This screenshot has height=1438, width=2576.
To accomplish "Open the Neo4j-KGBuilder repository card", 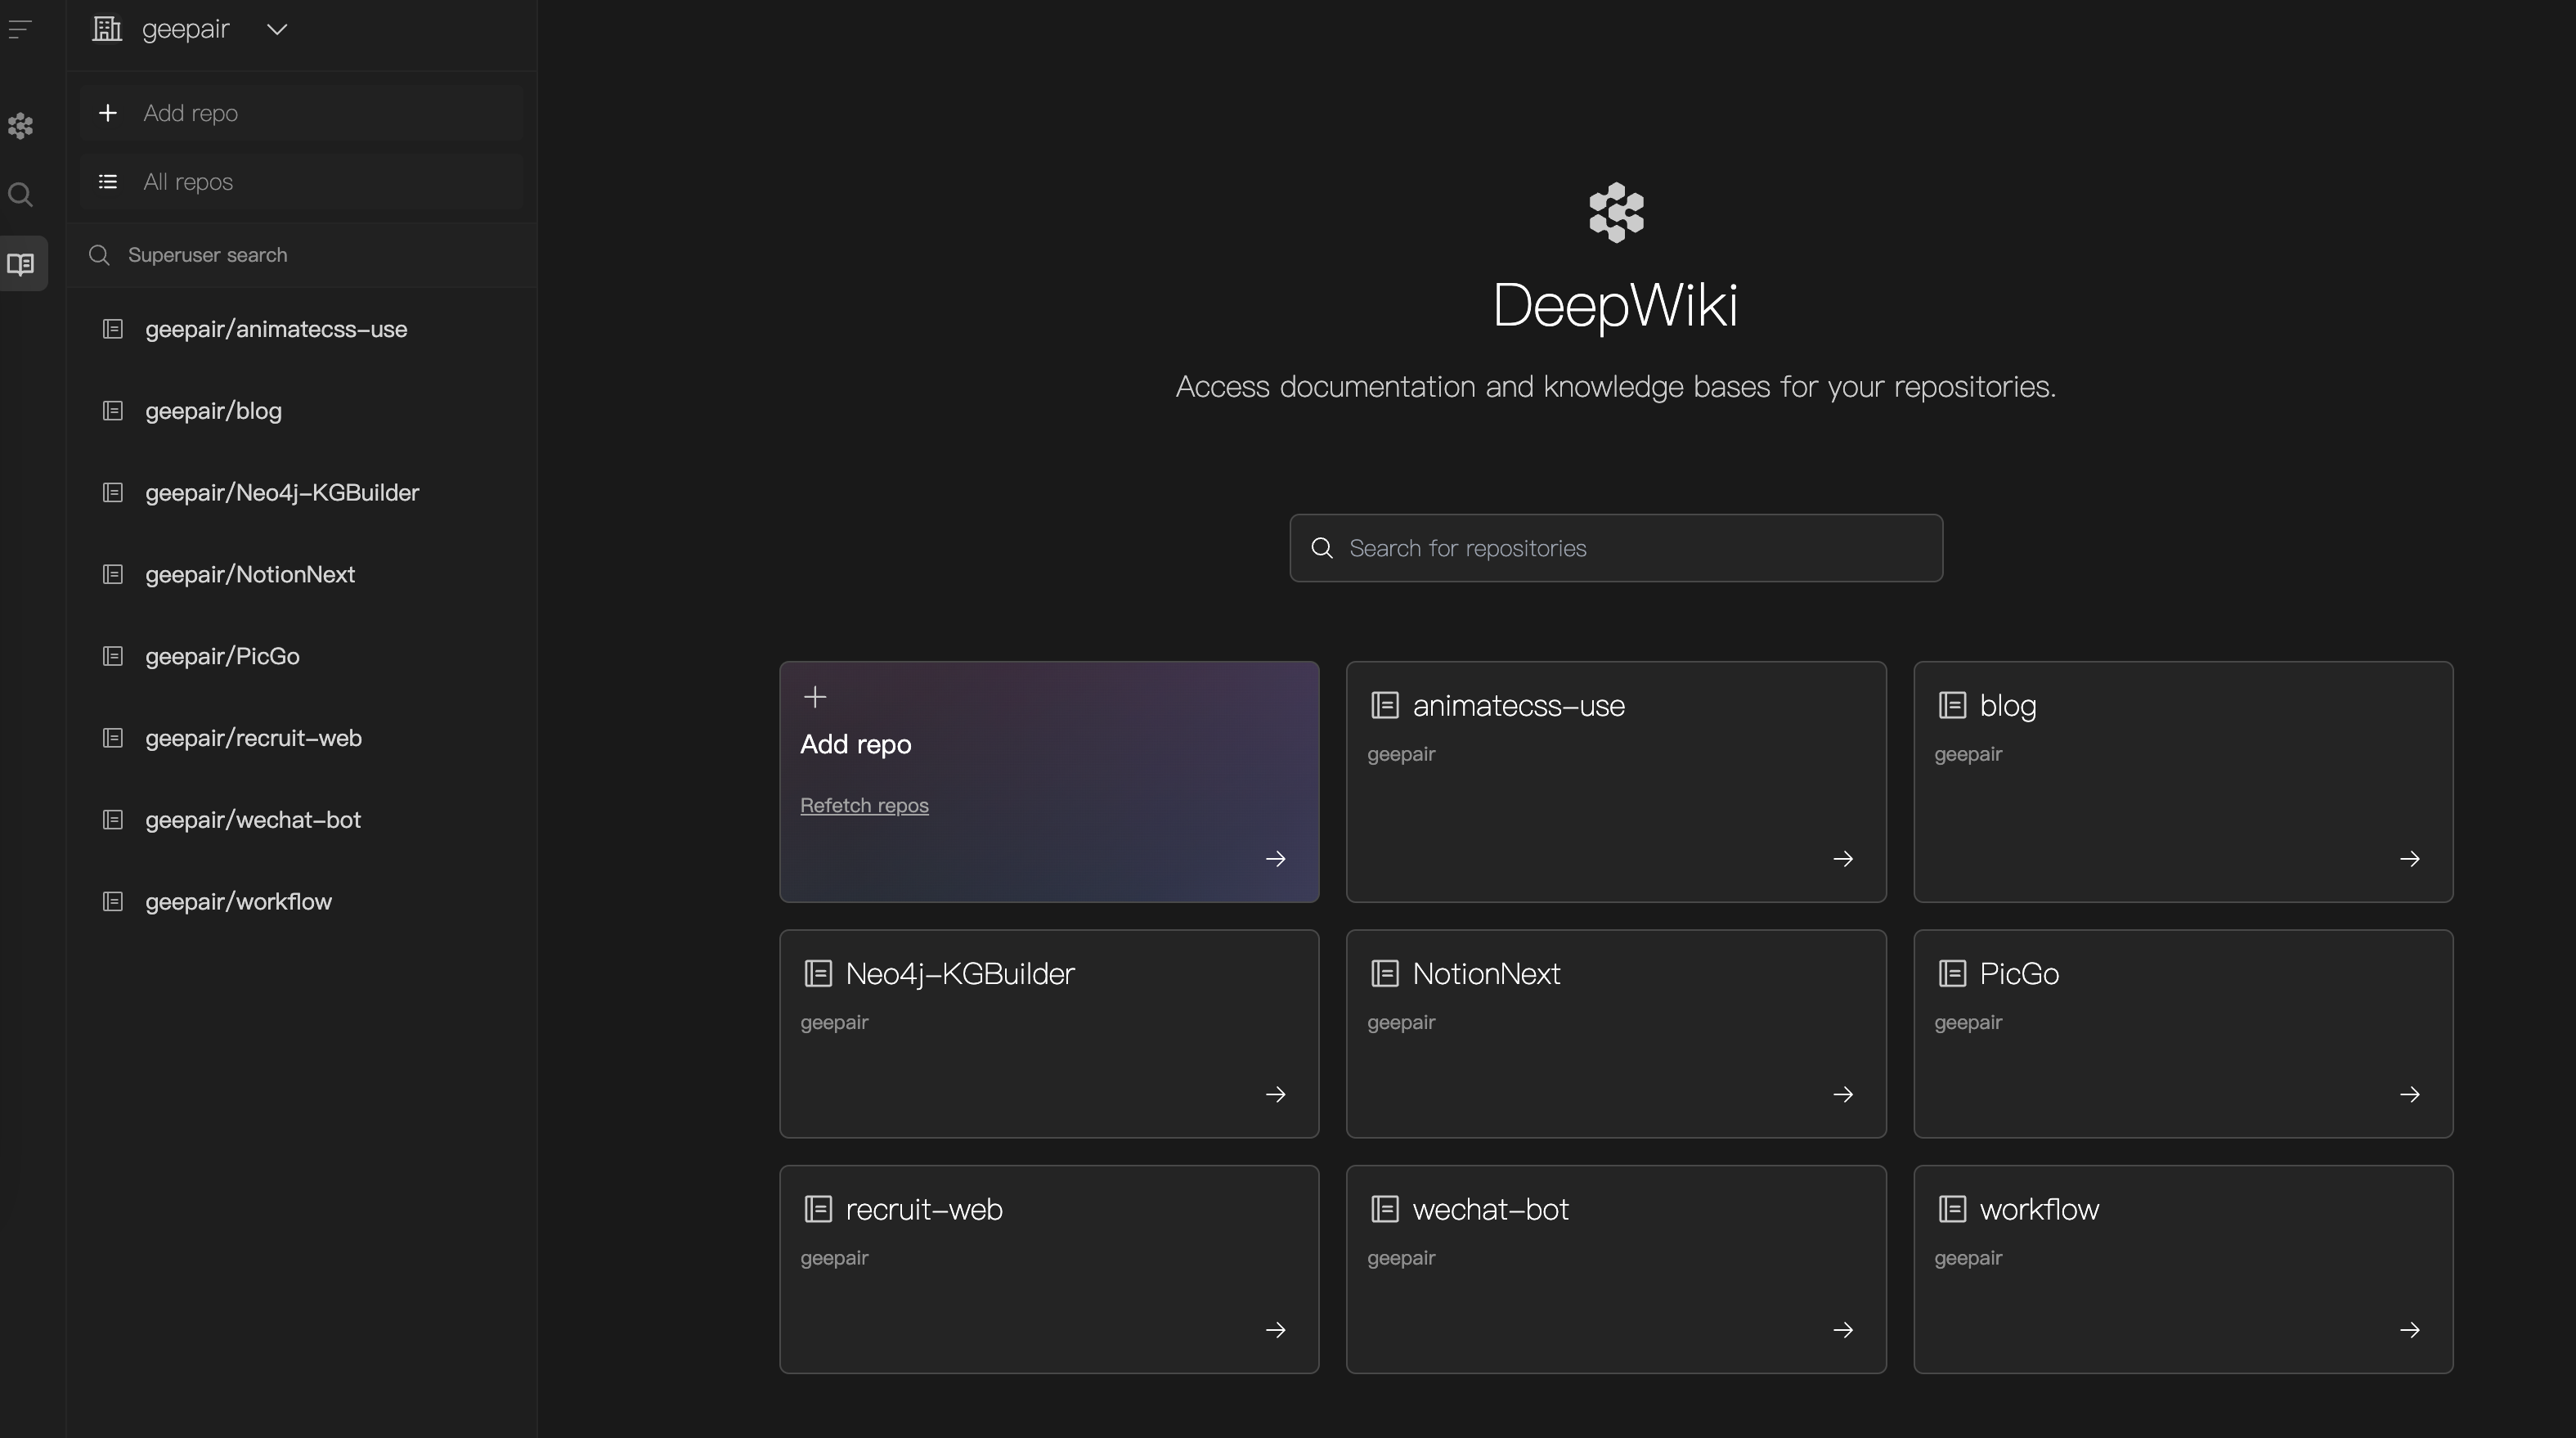I will coord(1048,1032).
